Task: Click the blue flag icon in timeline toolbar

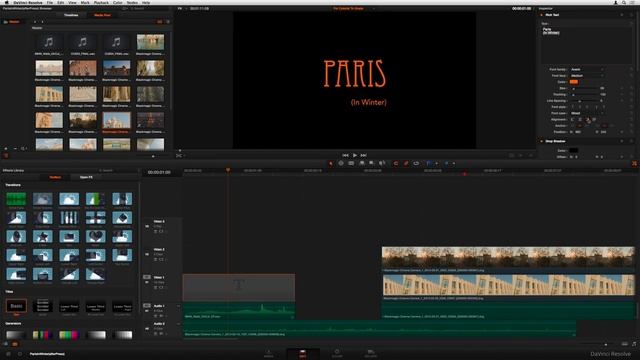Action: tap(429, 163)
